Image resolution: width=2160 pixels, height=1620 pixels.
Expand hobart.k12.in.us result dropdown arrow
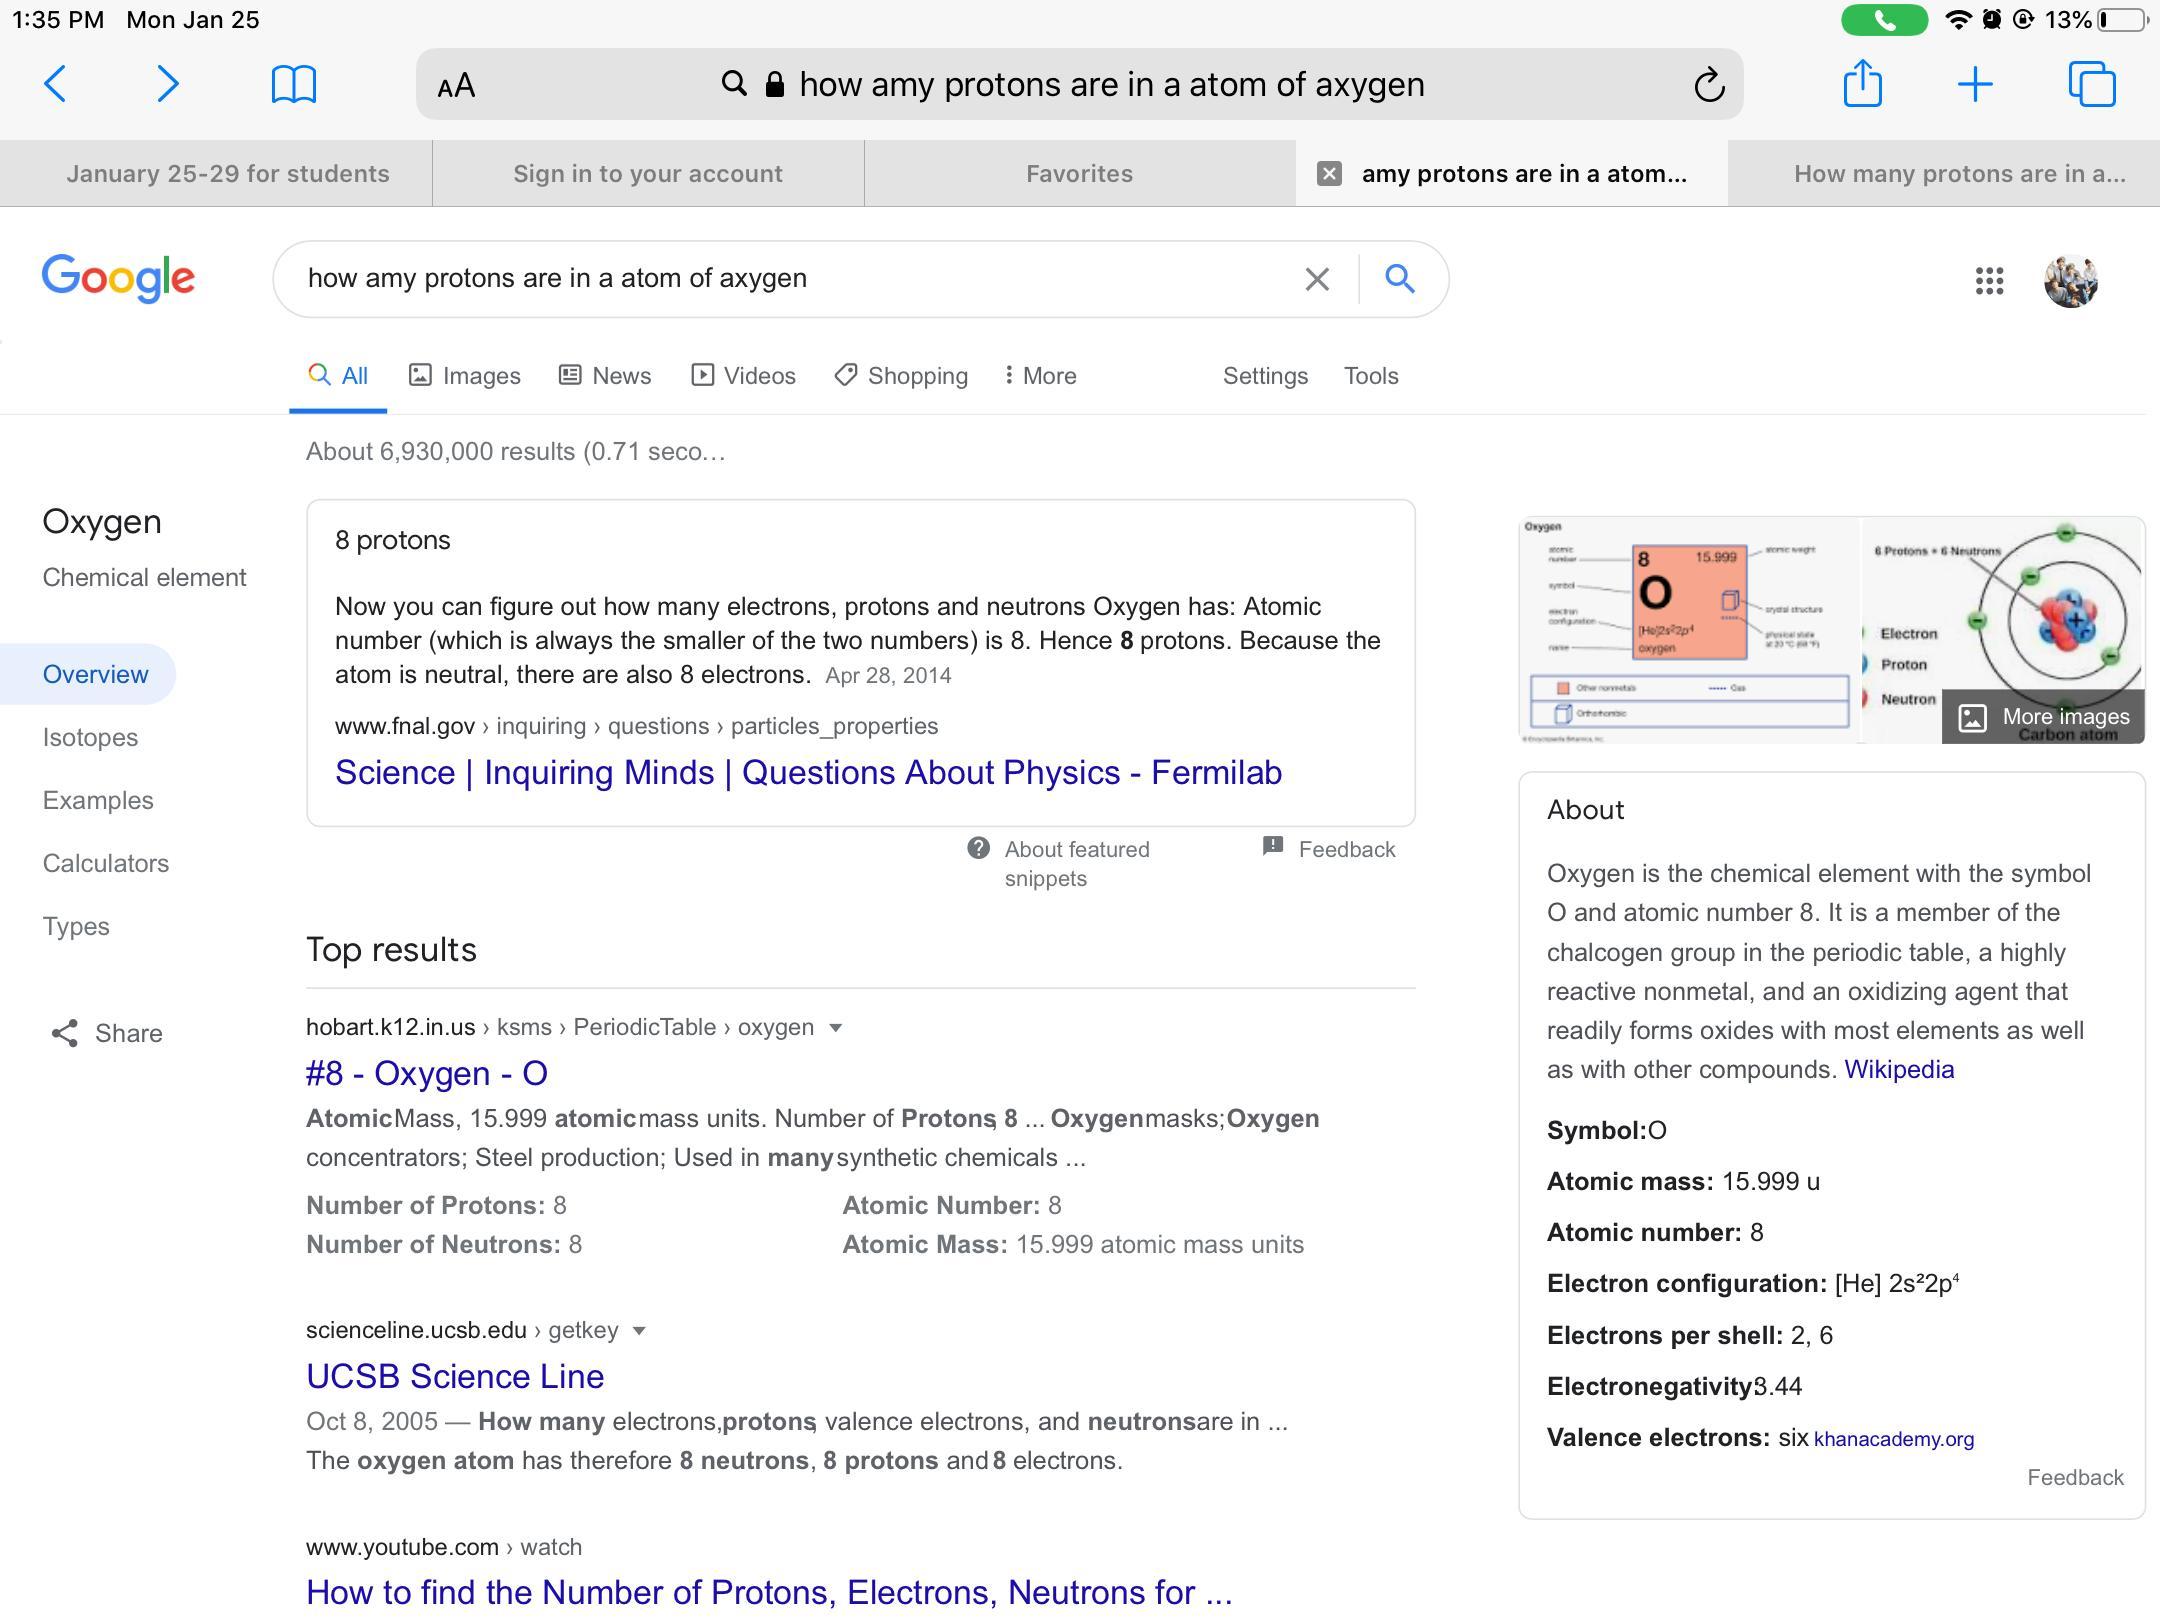836,1028
